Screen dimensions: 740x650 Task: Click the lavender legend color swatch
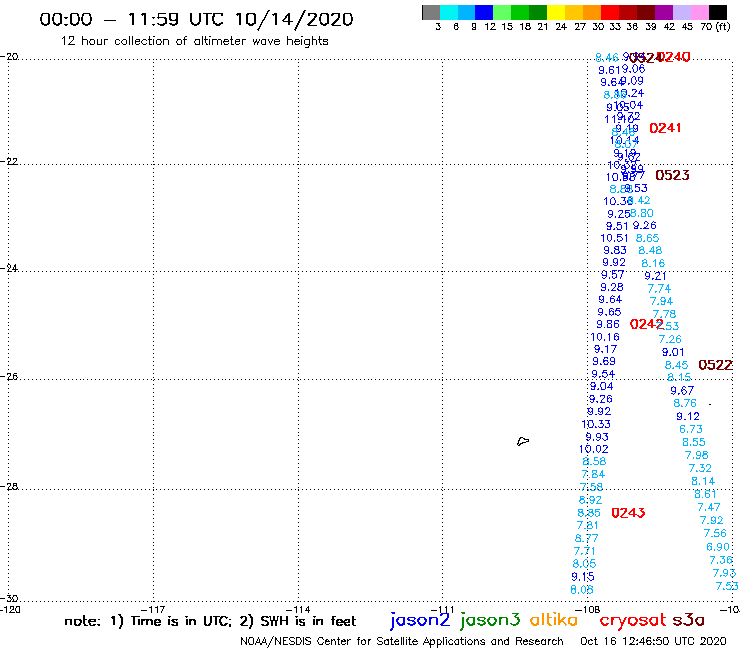[681, 12]
